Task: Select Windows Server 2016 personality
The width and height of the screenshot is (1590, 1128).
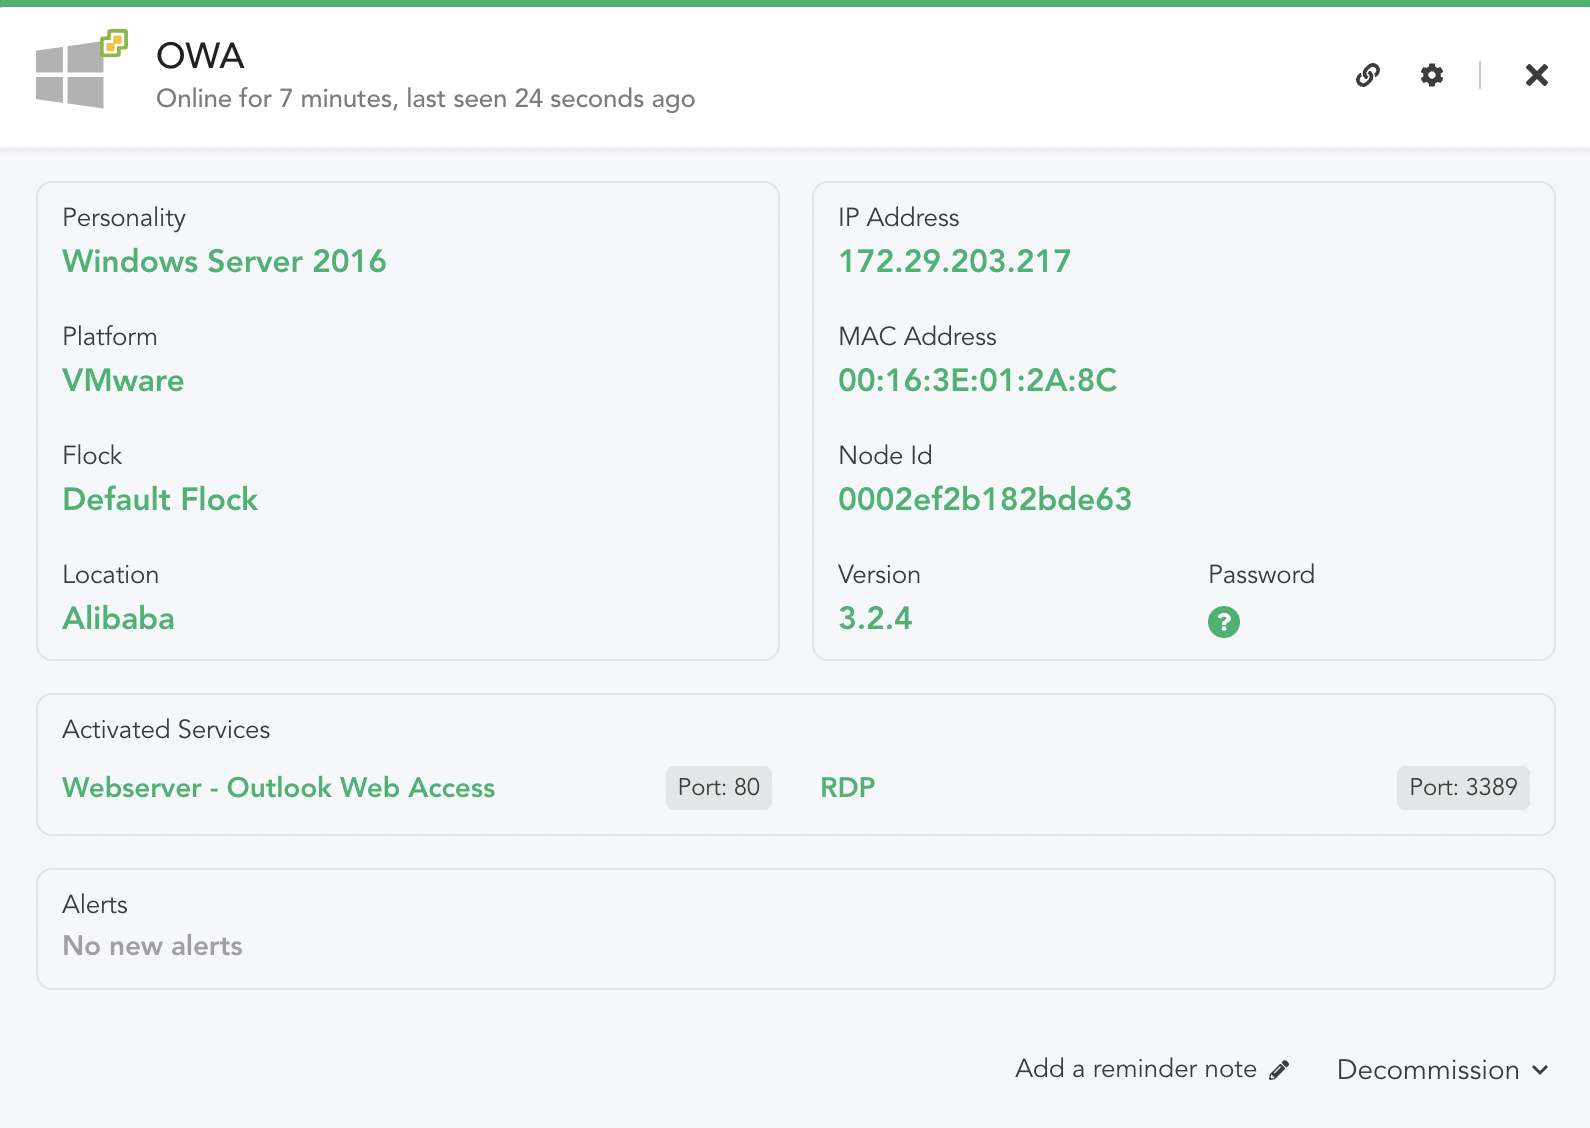Action: (224, 261)
